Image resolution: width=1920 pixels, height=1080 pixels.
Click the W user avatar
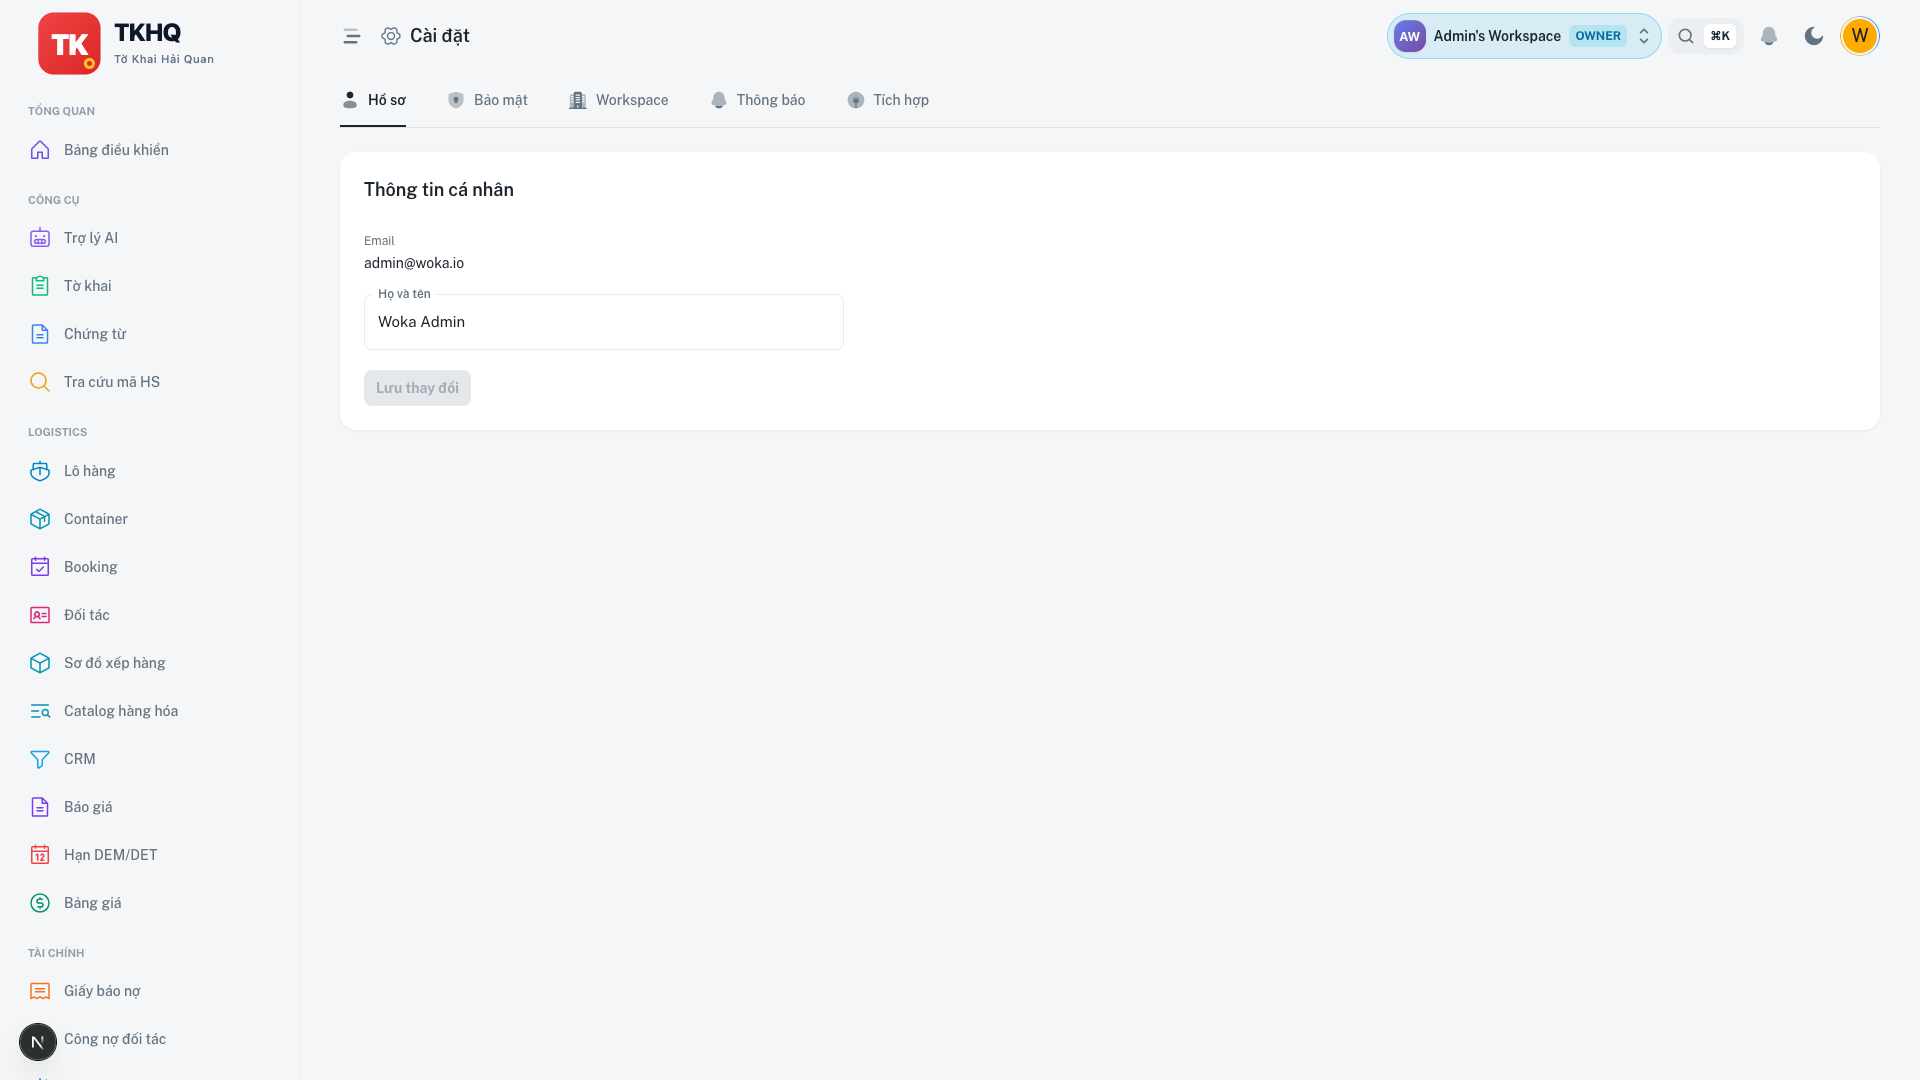pos(1860,36)
